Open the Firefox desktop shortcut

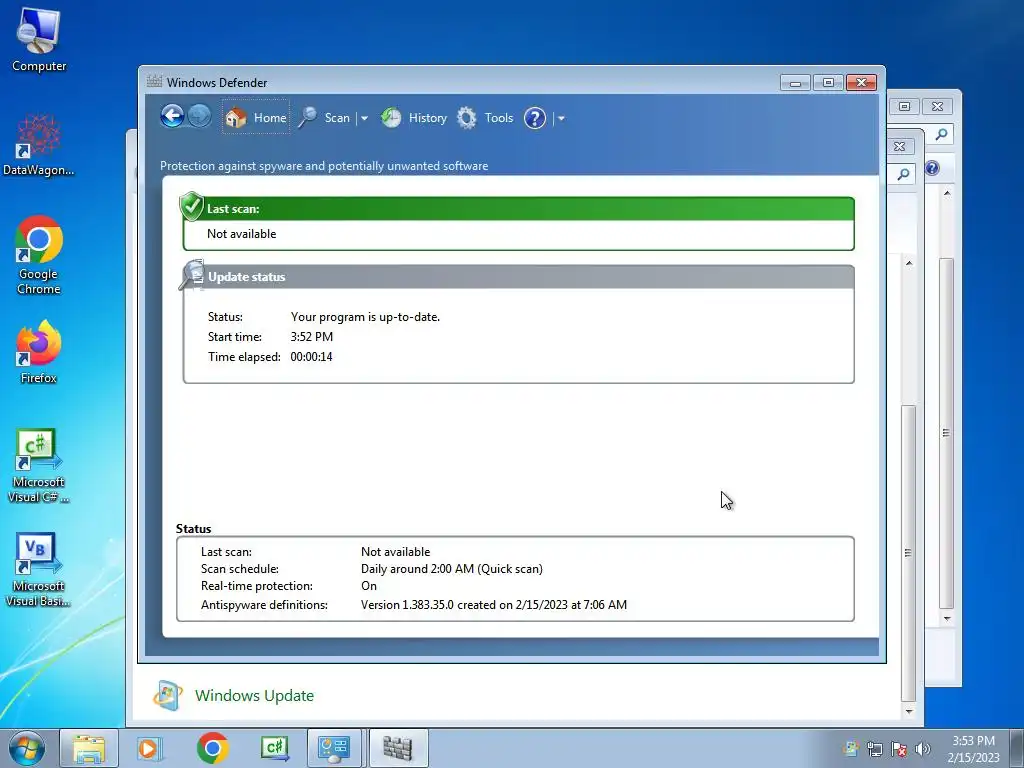point(39,352)
